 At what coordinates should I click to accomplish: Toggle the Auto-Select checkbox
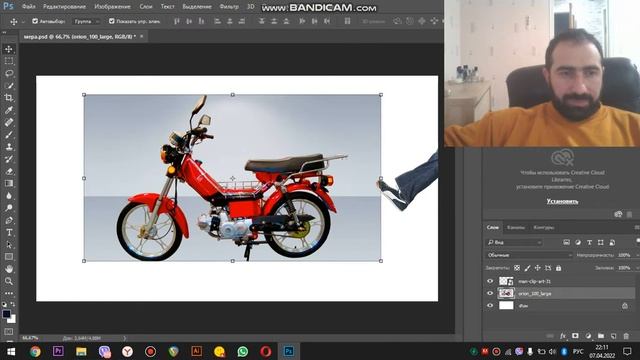pyautogui.click(x=35, y=21)
